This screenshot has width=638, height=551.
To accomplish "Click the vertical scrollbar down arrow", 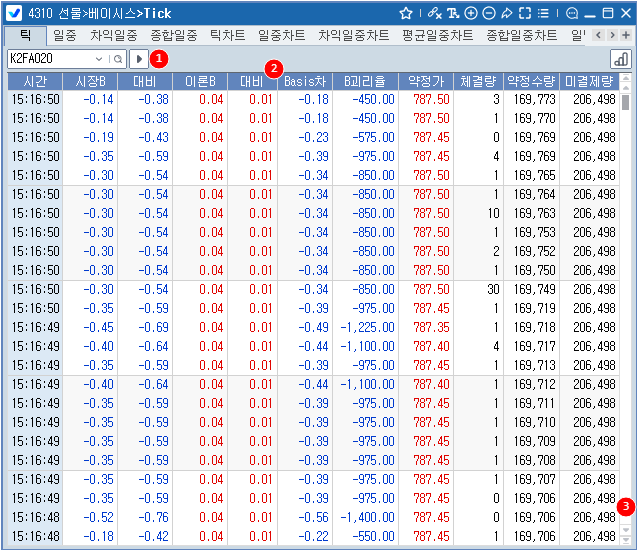I will click(x=625, y=537).
